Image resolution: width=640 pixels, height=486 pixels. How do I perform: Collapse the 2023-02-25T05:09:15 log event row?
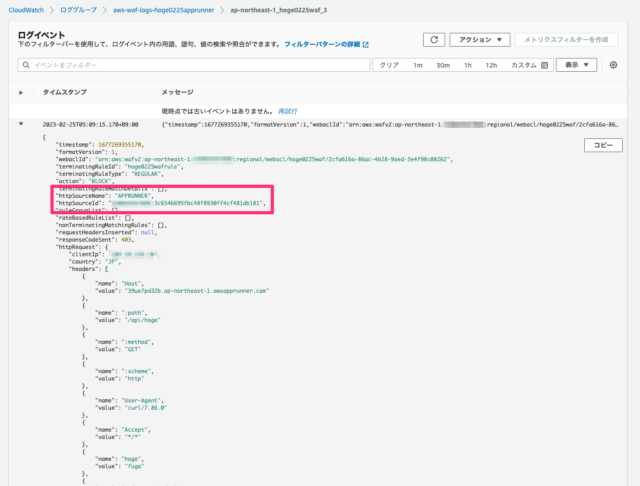pos(21,124)
